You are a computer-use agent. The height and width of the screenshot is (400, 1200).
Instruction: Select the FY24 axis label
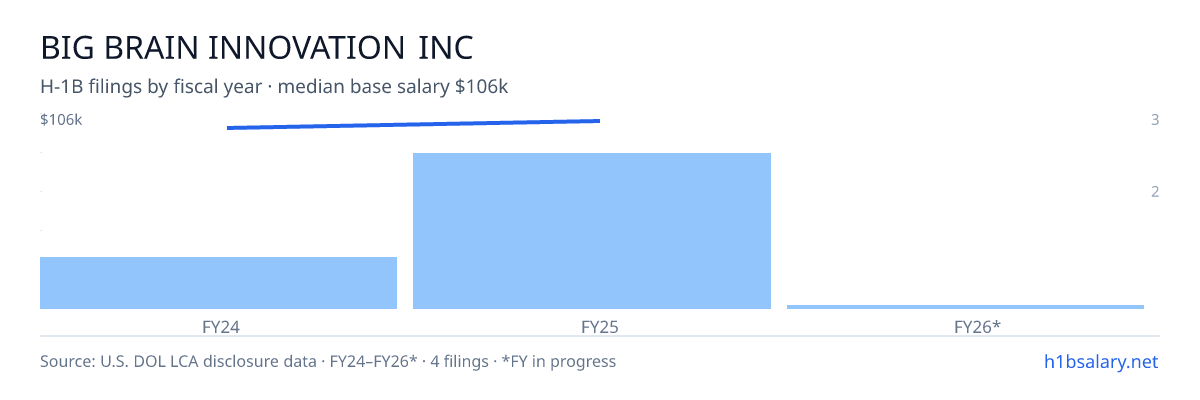click(219, 326)
